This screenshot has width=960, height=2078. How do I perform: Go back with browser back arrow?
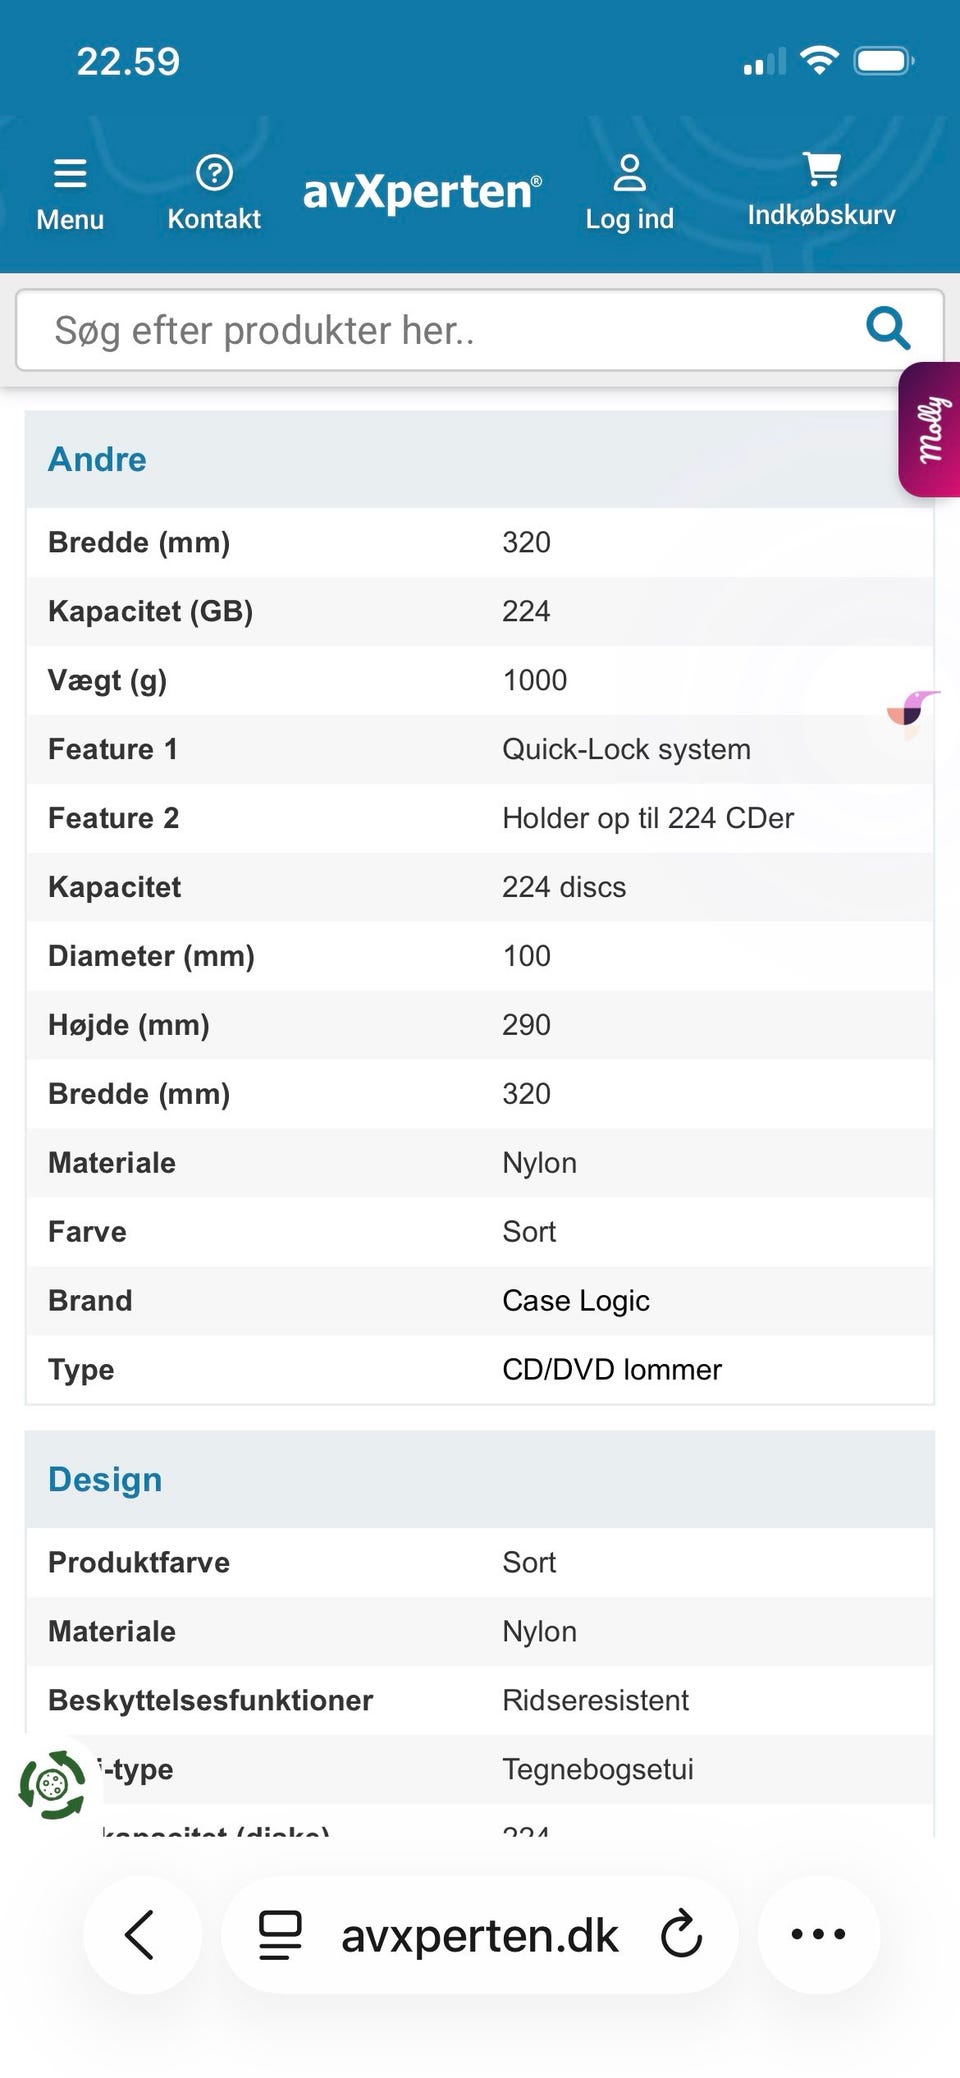(x=141, y=1934)
